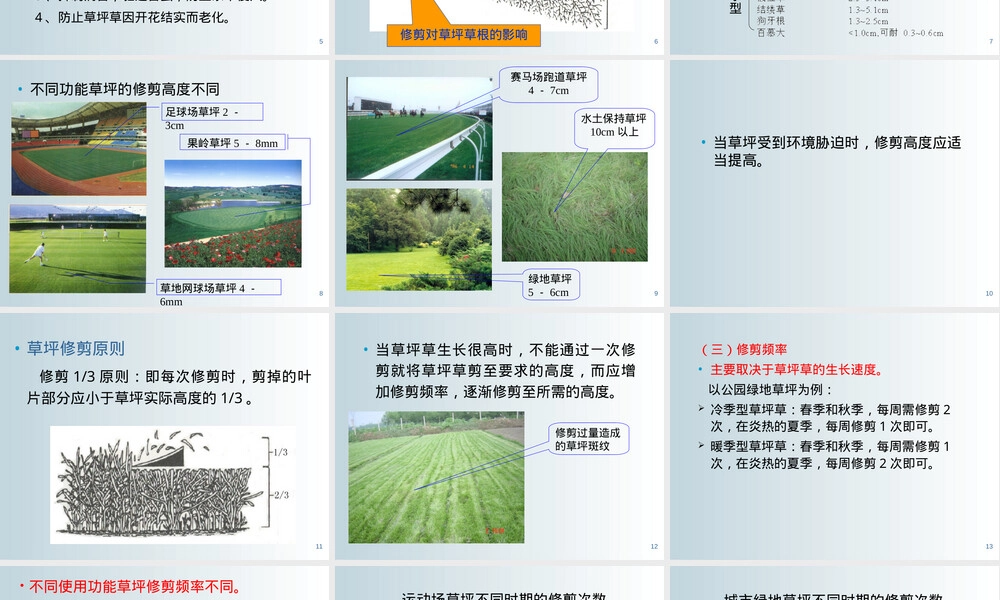Screen dimensions: 1000x600
Task: Click the 果岭草坪 5-8mm callout label
Action: 233,143
